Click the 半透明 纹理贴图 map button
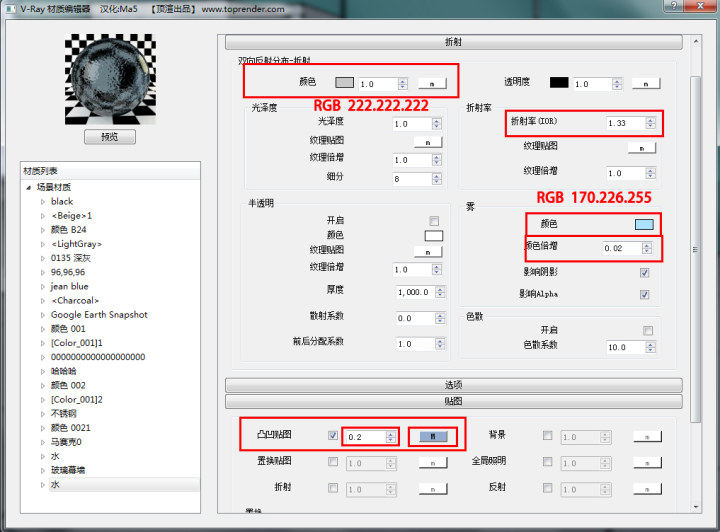720x532 pixels. tap(428, 252)
